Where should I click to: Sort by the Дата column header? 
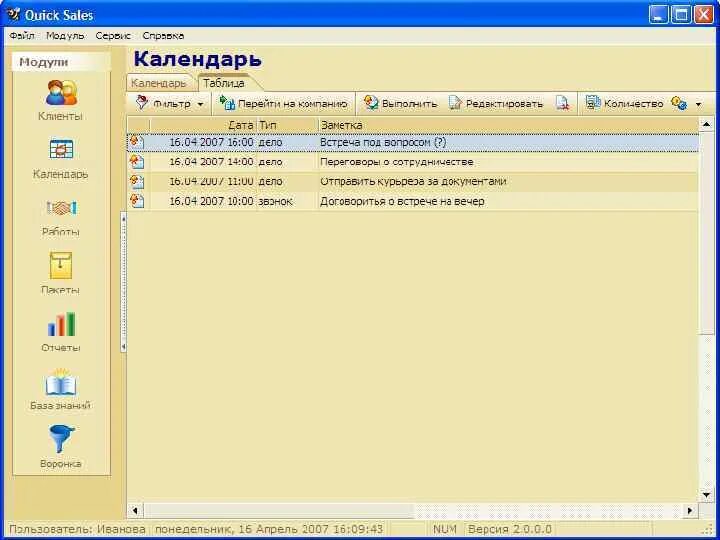(202, 125)
